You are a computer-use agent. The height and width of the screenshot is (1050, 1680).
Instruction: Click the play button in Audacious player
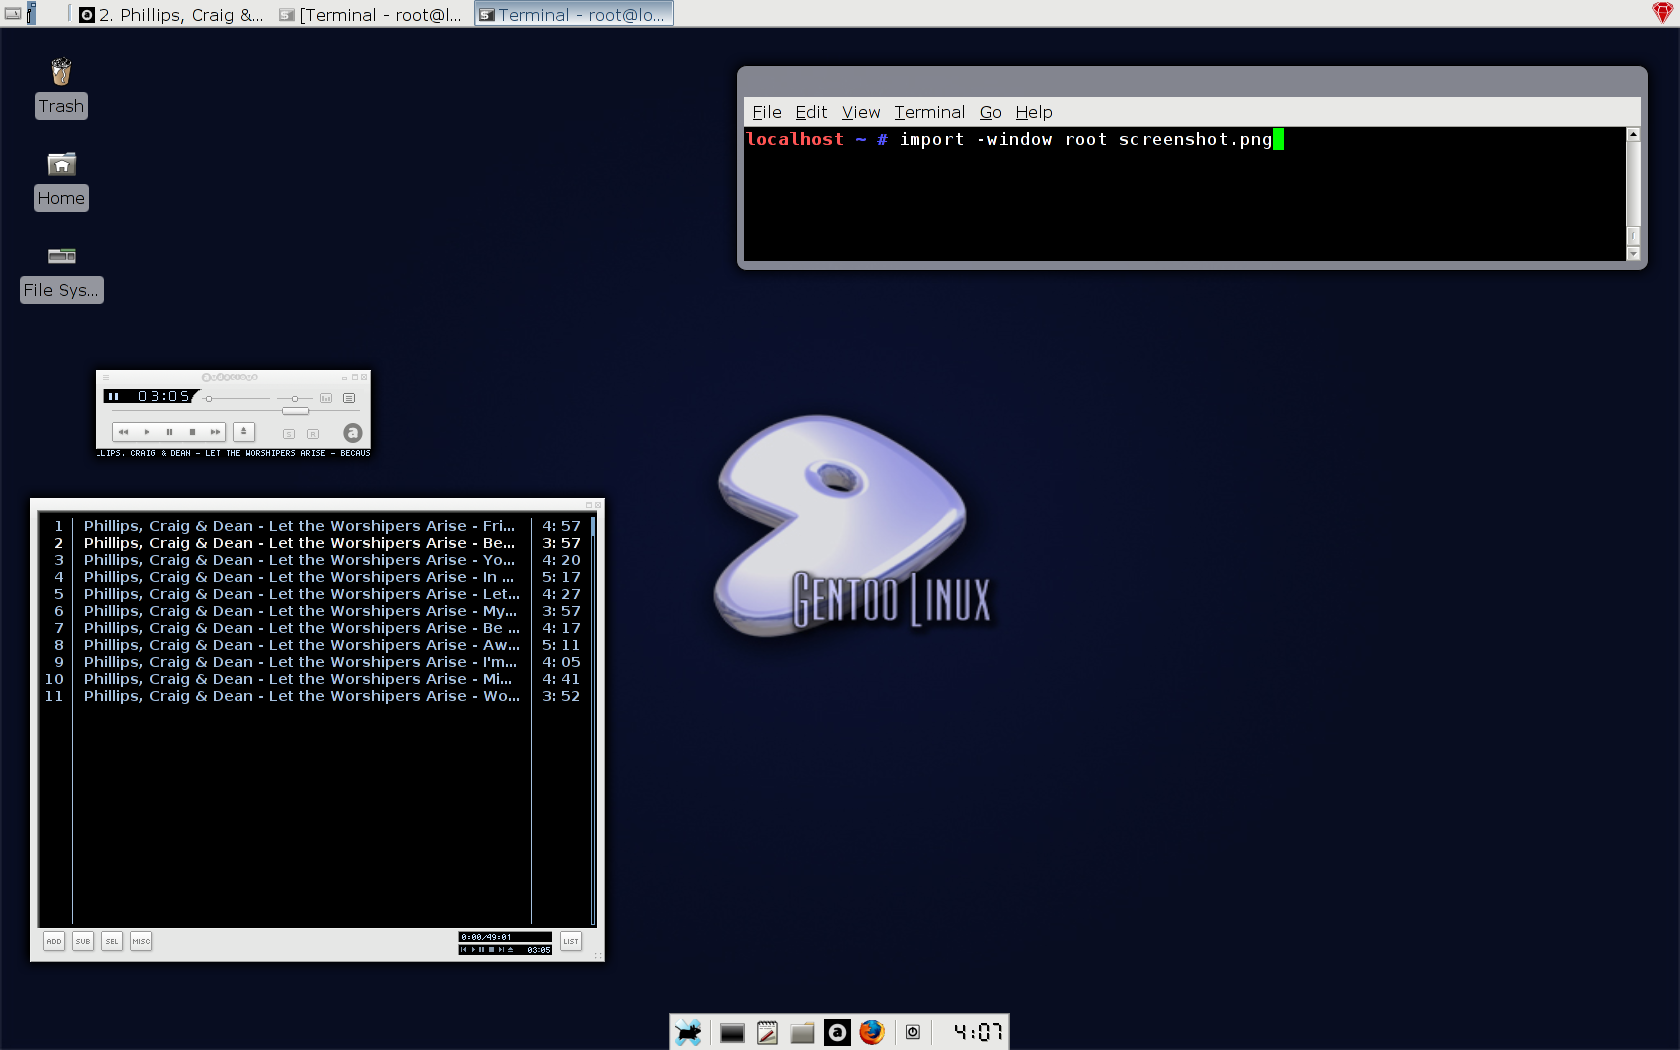tap(147, 432)
